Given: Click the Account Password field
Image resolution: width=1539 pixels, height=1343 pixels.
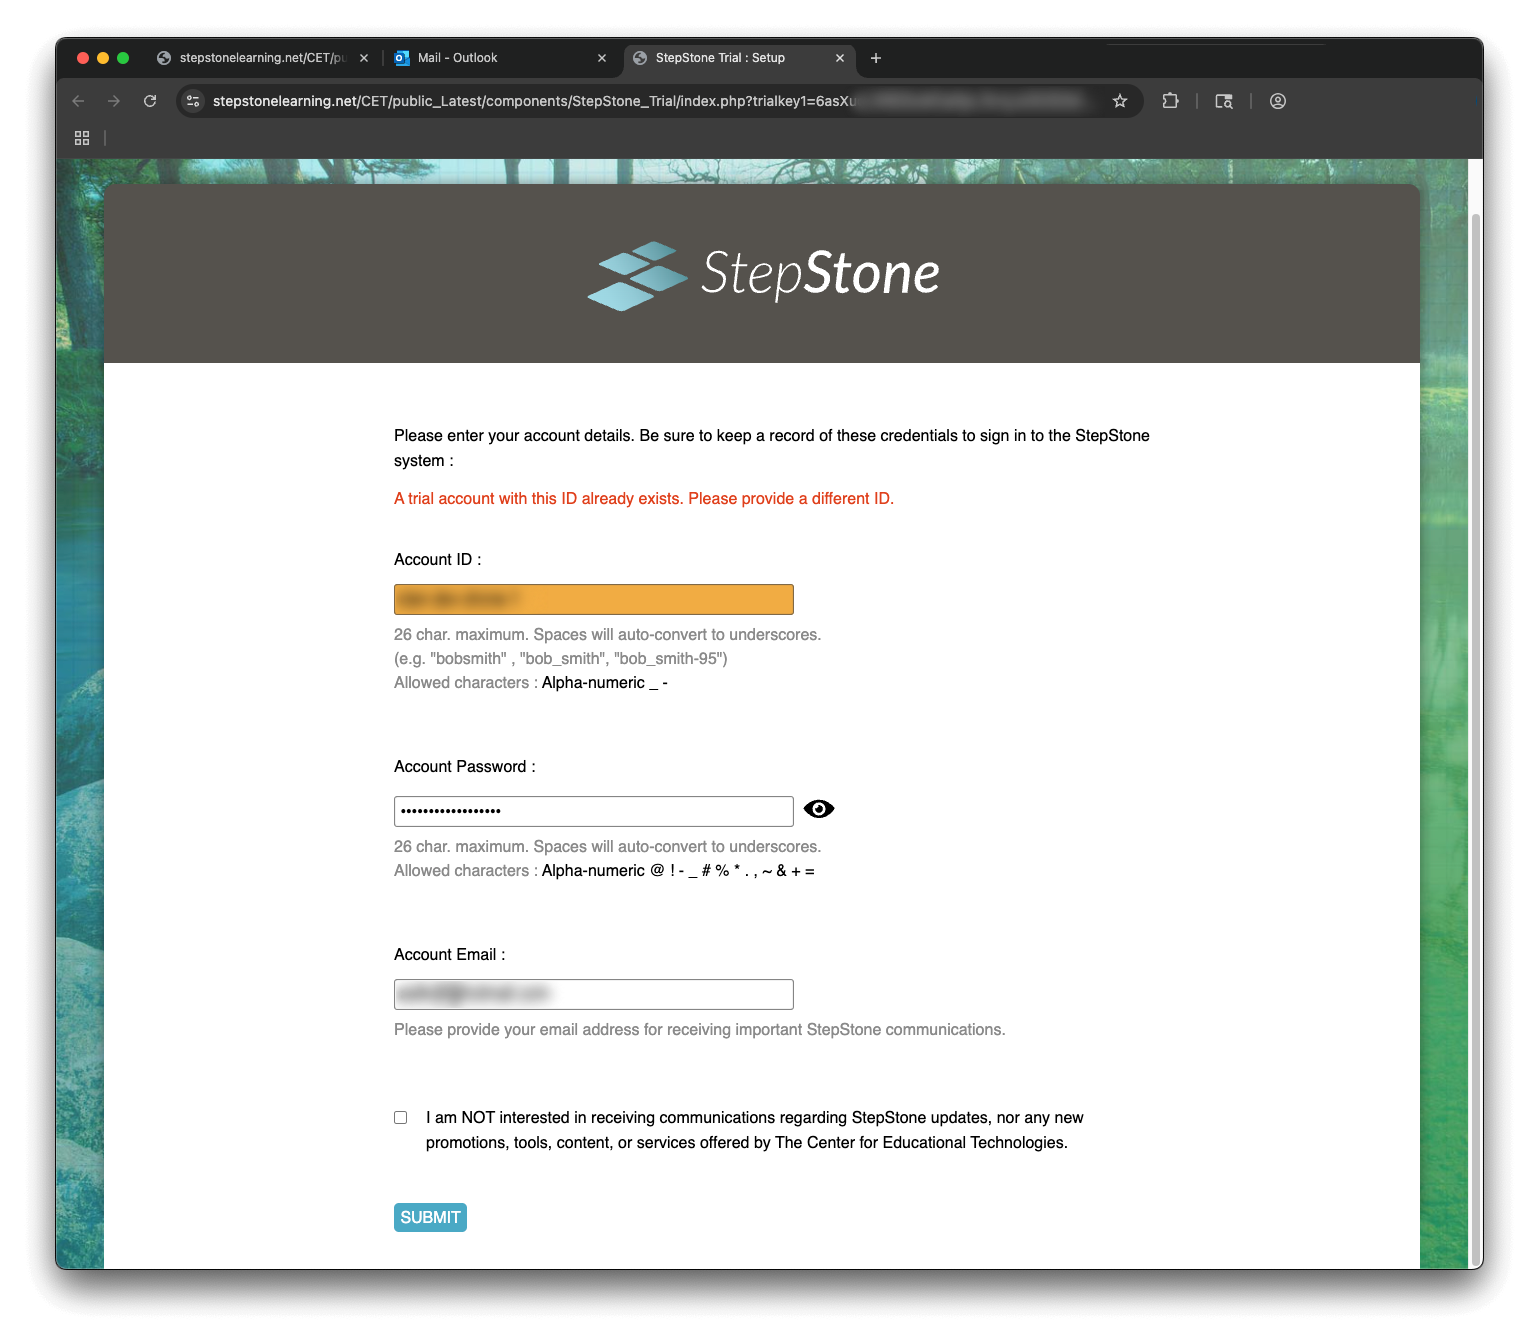Looking at the screenshot, I should coord(594,811).
